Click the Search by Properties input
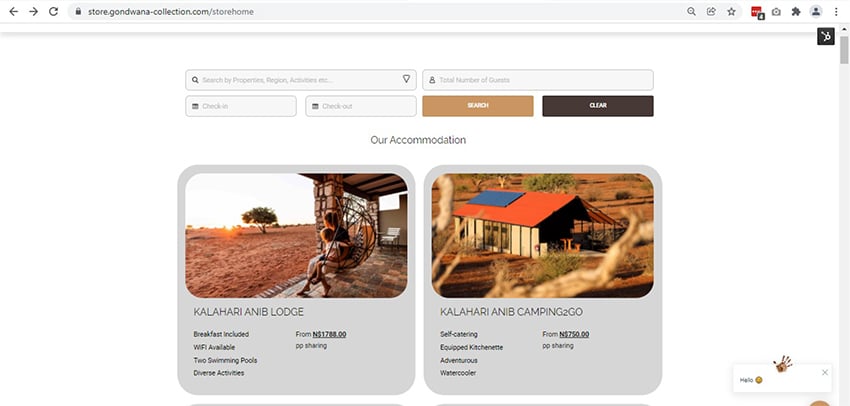The width and height of the screenshot is (850, 406). tap(301, 80)
